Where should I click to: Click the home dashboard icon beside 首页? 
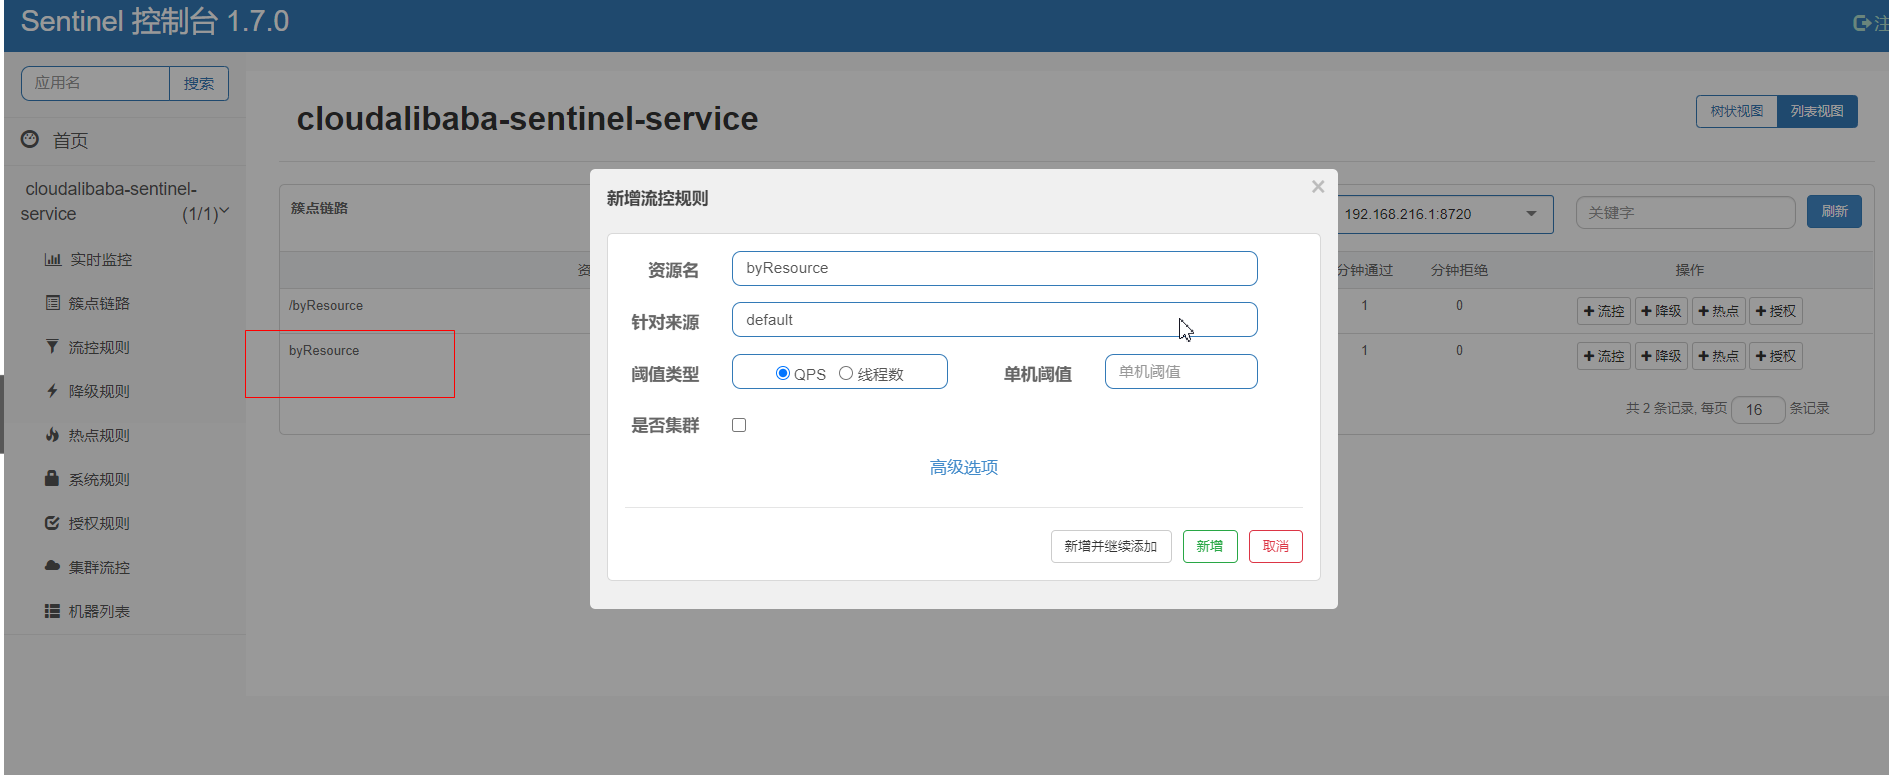[x=30, y=139]
